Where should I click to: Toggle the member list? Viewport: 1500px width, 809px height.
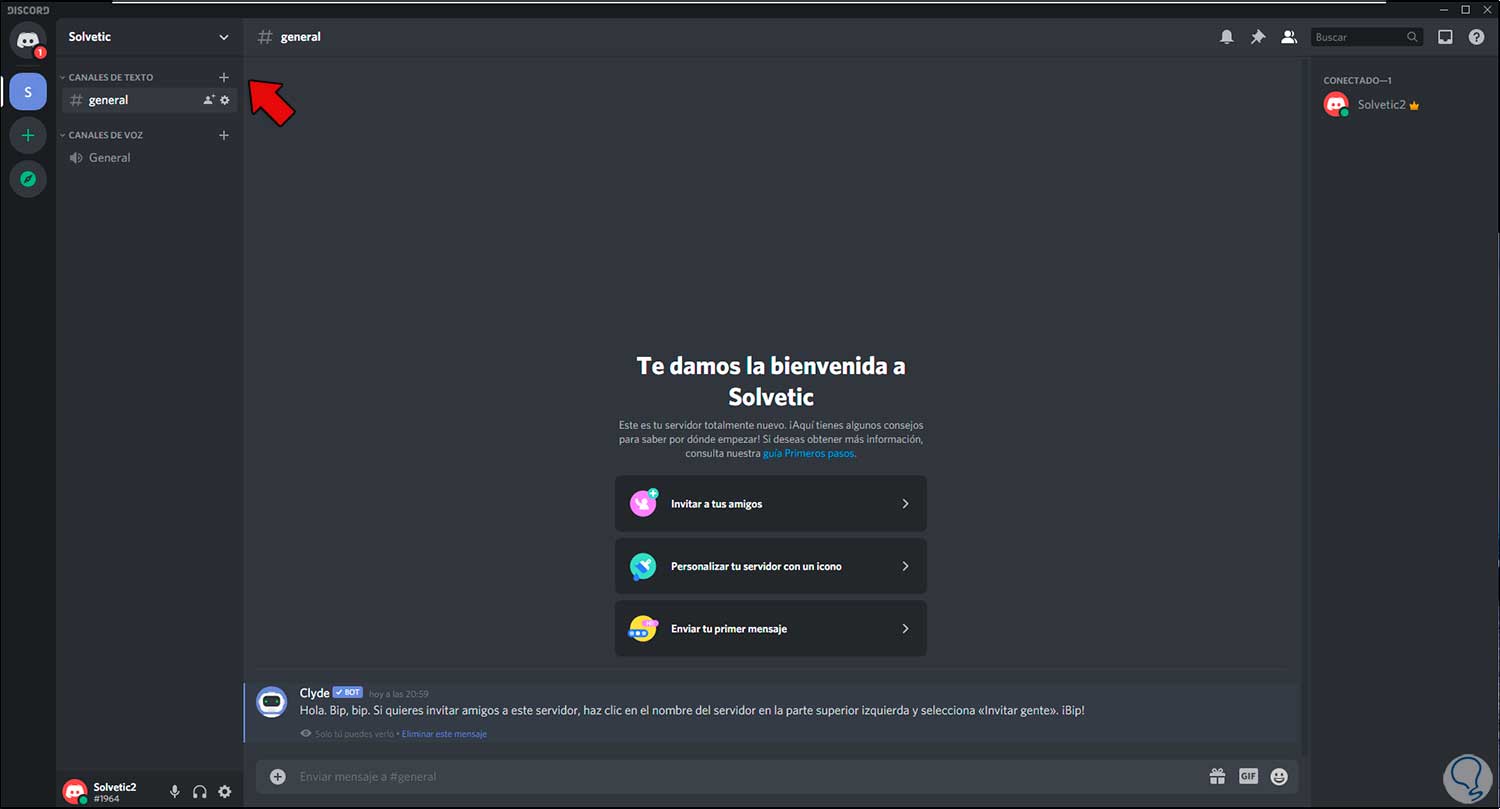[x=1289, y=37]
